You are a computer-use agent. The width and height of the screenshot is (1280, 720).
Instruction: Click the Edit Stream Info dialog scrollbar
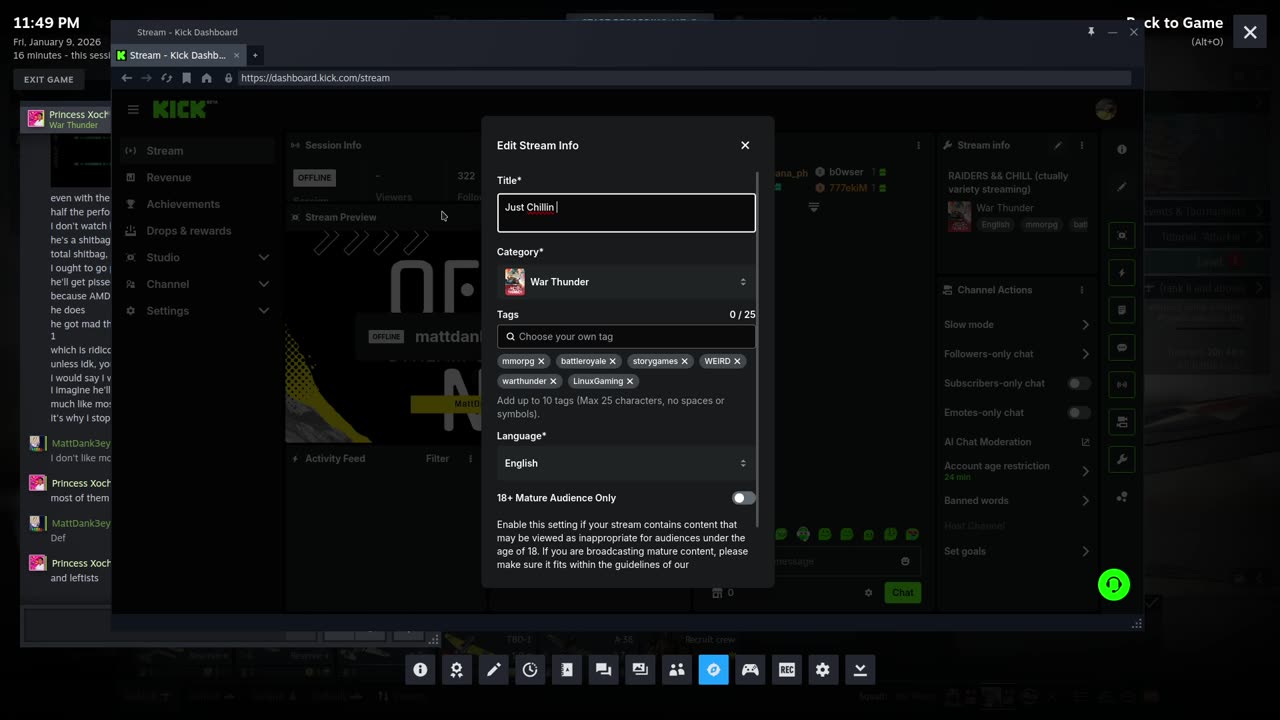click(x=758, y=350)
